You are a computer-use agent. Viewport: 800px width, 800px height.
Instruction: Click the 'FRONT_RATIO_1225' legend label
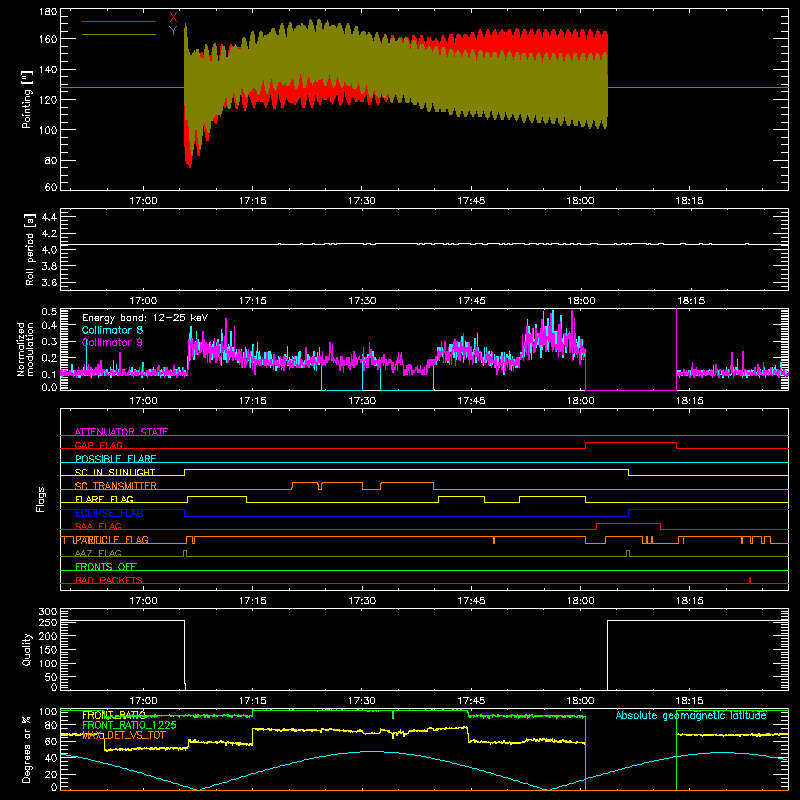(x=129, y=725)
